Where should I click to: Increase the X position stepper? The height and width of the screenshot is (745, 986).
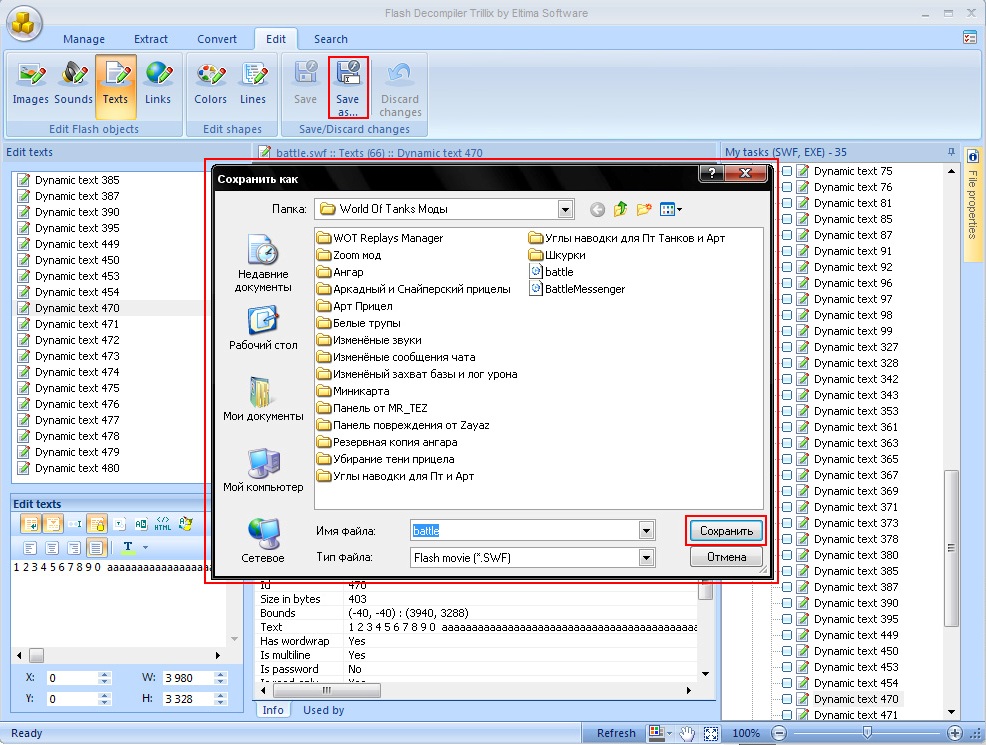(x=105, y=675)
